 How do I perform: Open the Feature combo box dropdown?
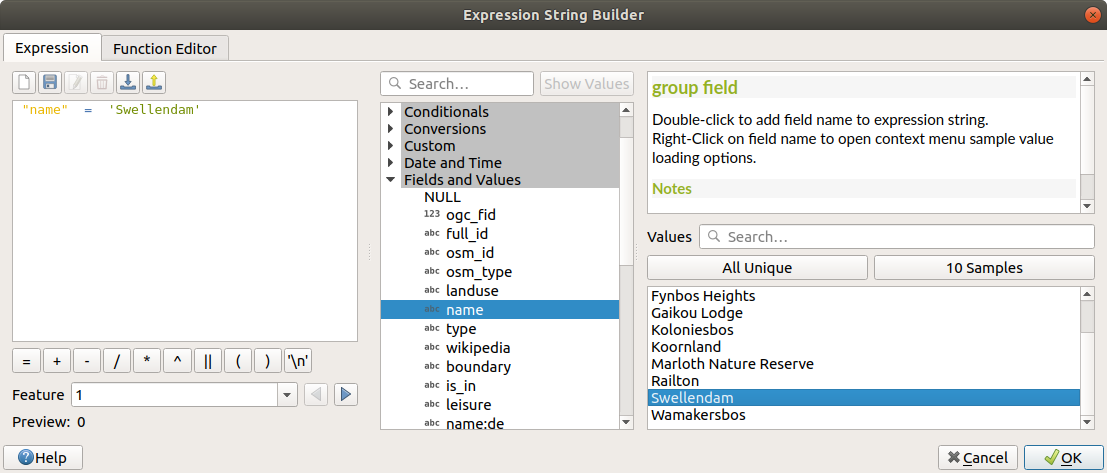tap(288, 395)
